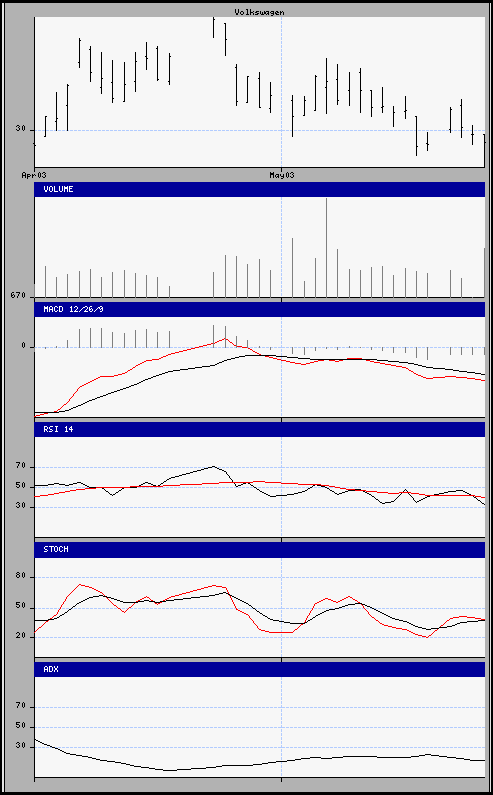Click the Apr03 date label
493x795 pixels.
pos(34,175)
